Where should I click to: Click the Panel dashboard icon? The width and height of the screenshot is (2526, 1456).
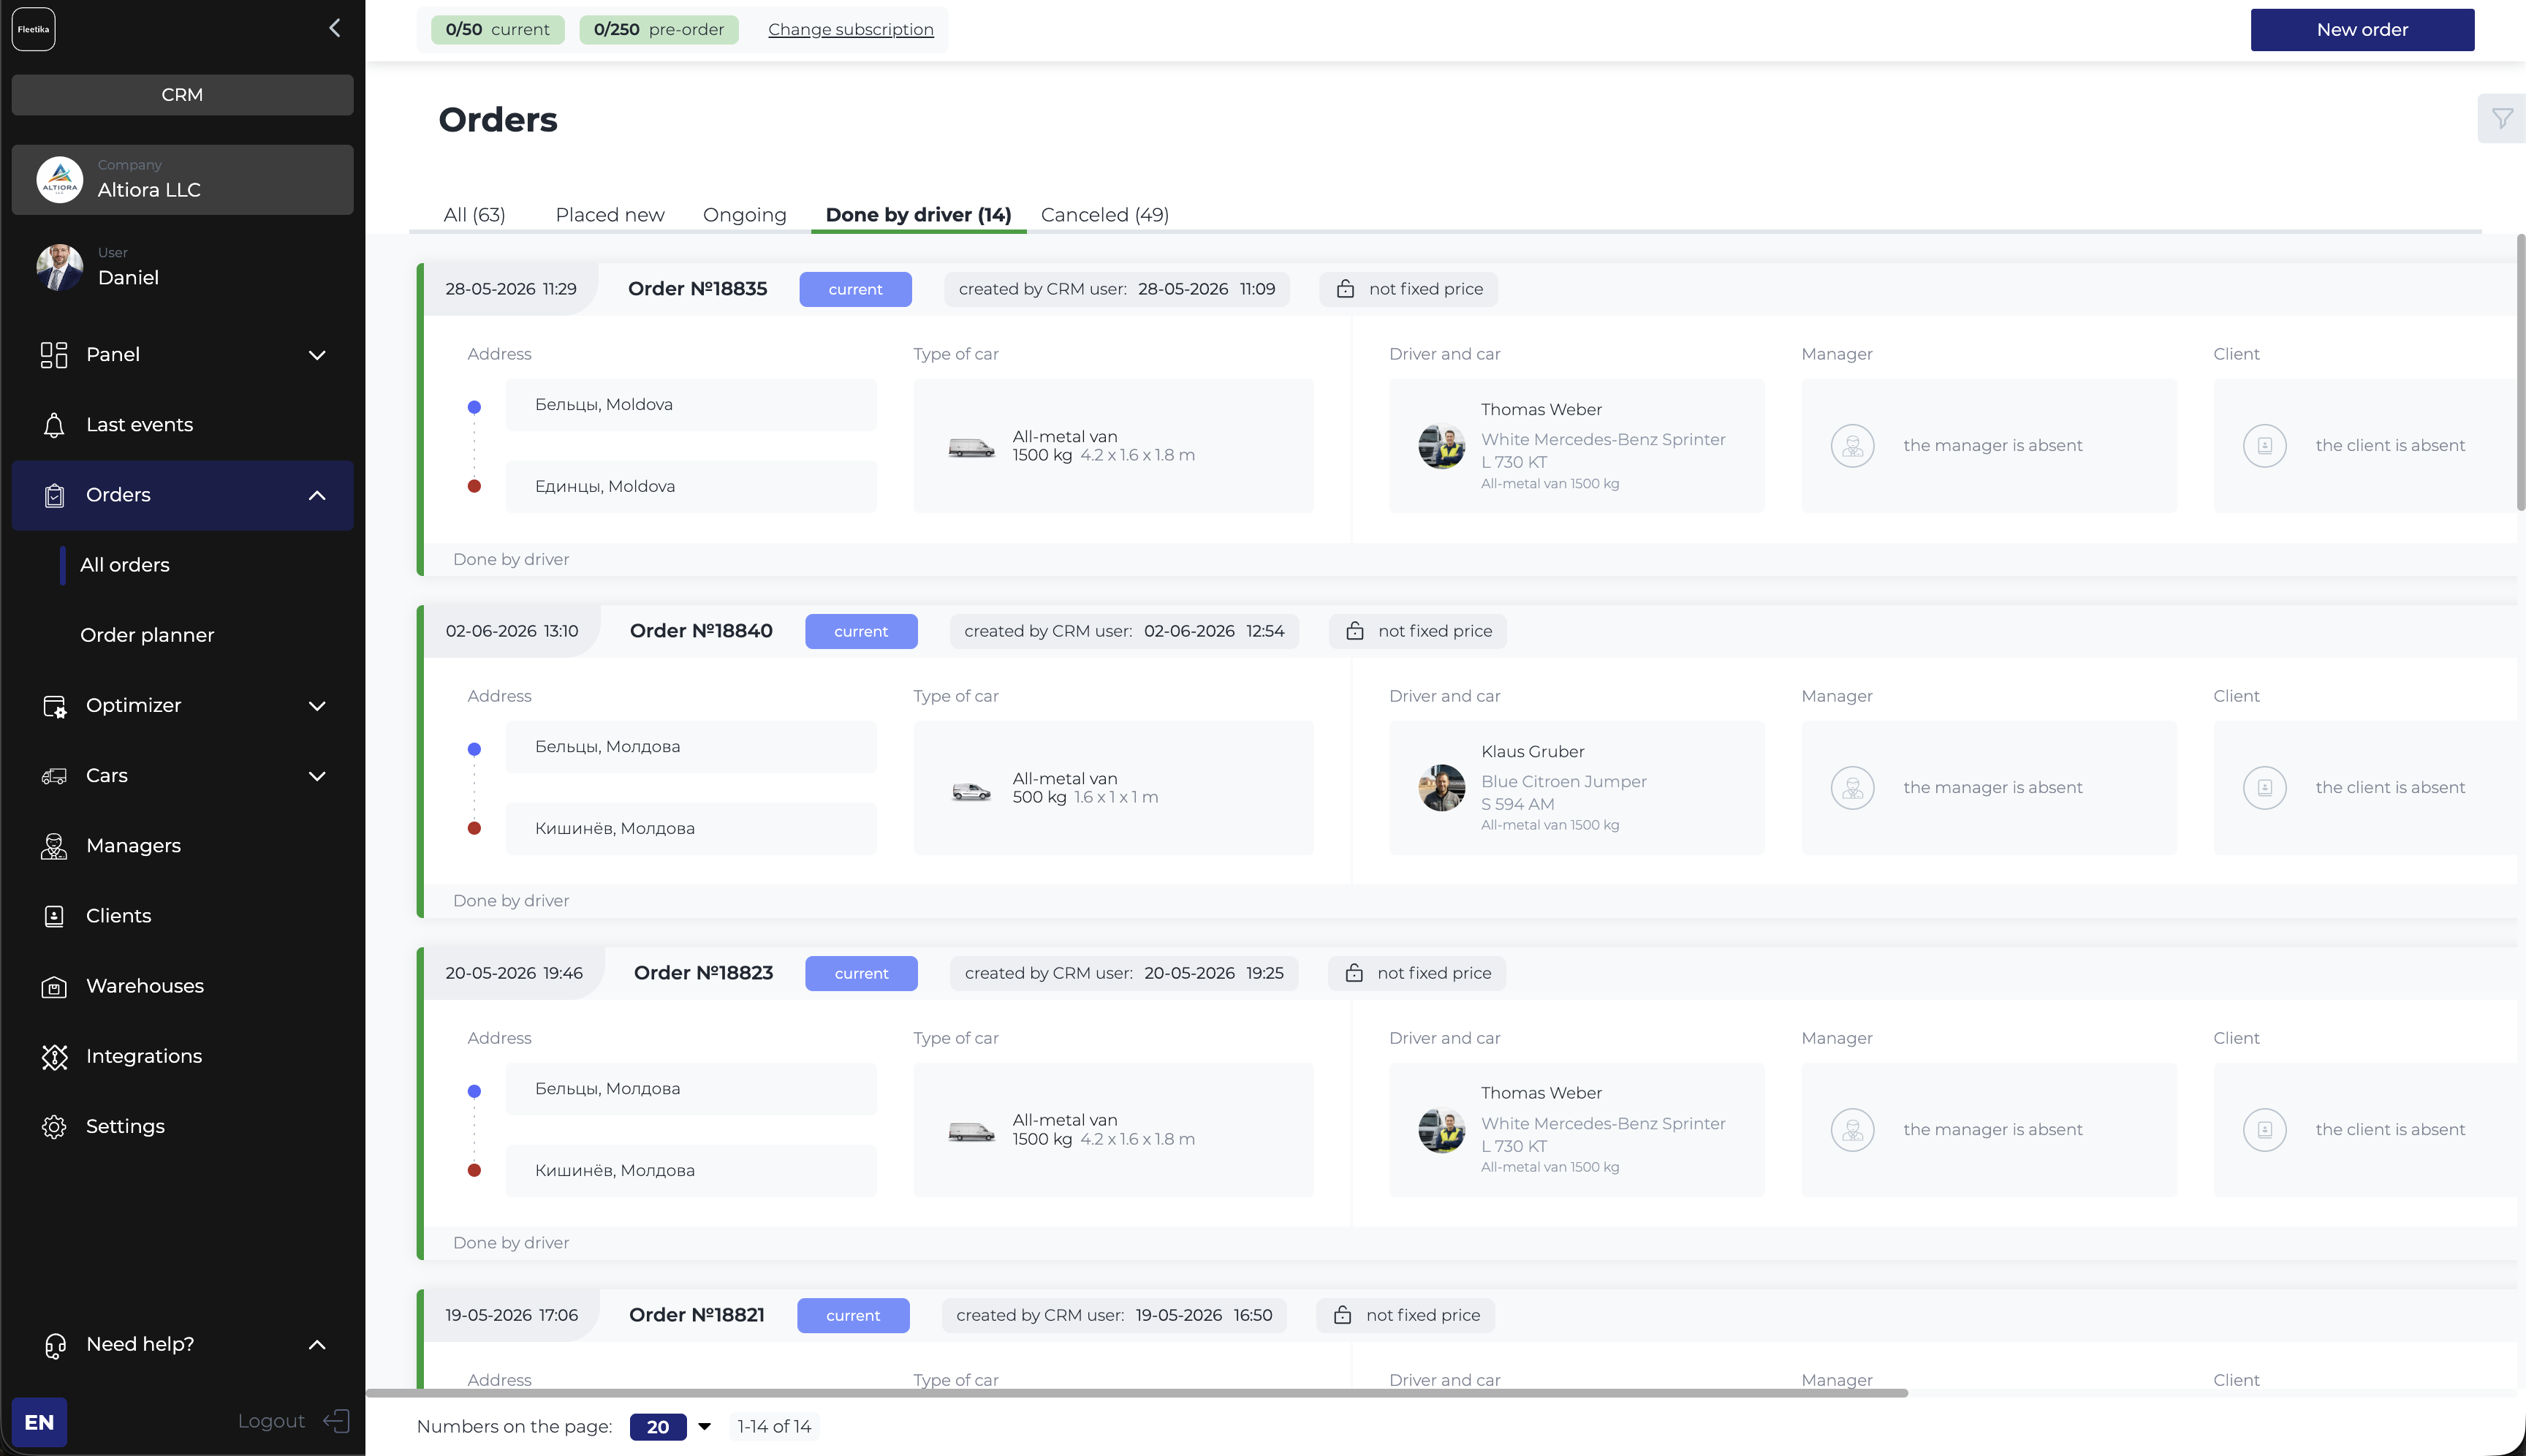coord(54,355)
